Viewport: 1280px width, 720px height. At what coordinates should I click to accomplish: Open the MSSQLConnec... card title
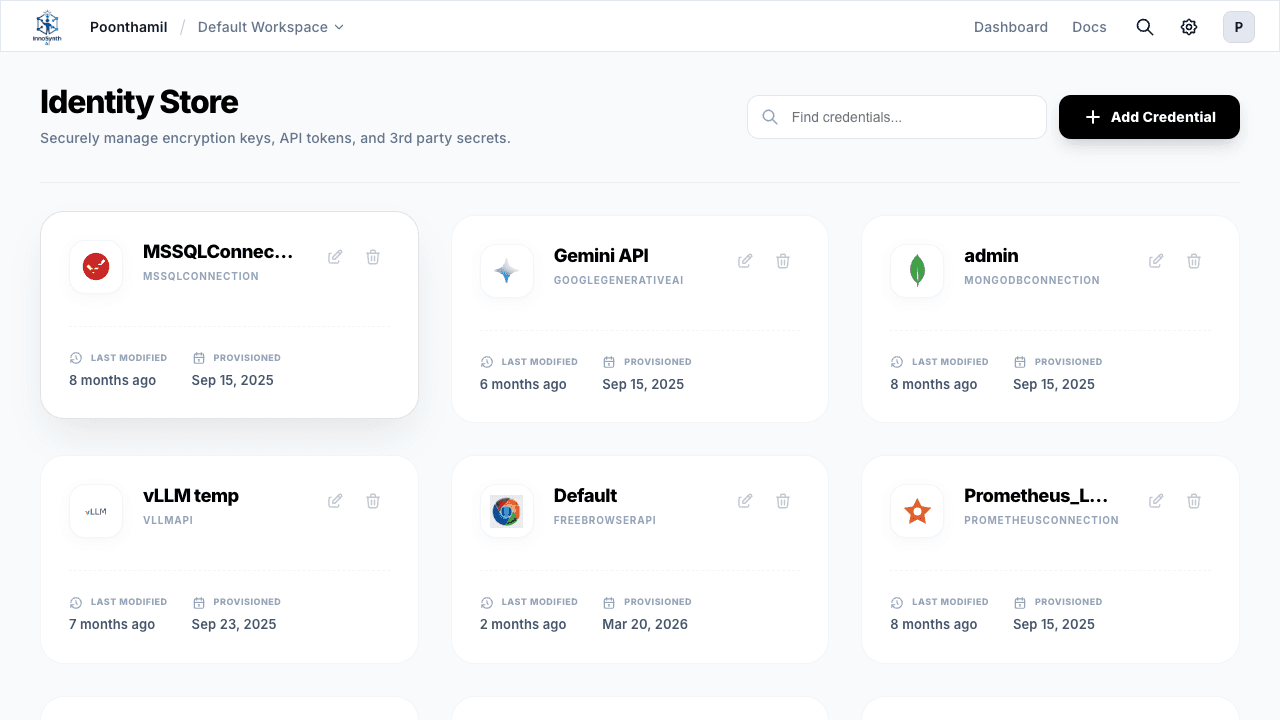coord(218,252)
